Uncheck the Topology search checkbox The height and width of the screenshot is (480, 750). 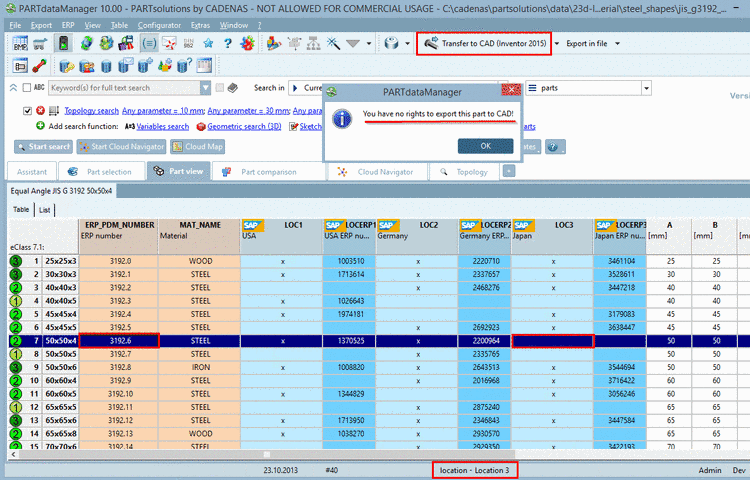28,111
